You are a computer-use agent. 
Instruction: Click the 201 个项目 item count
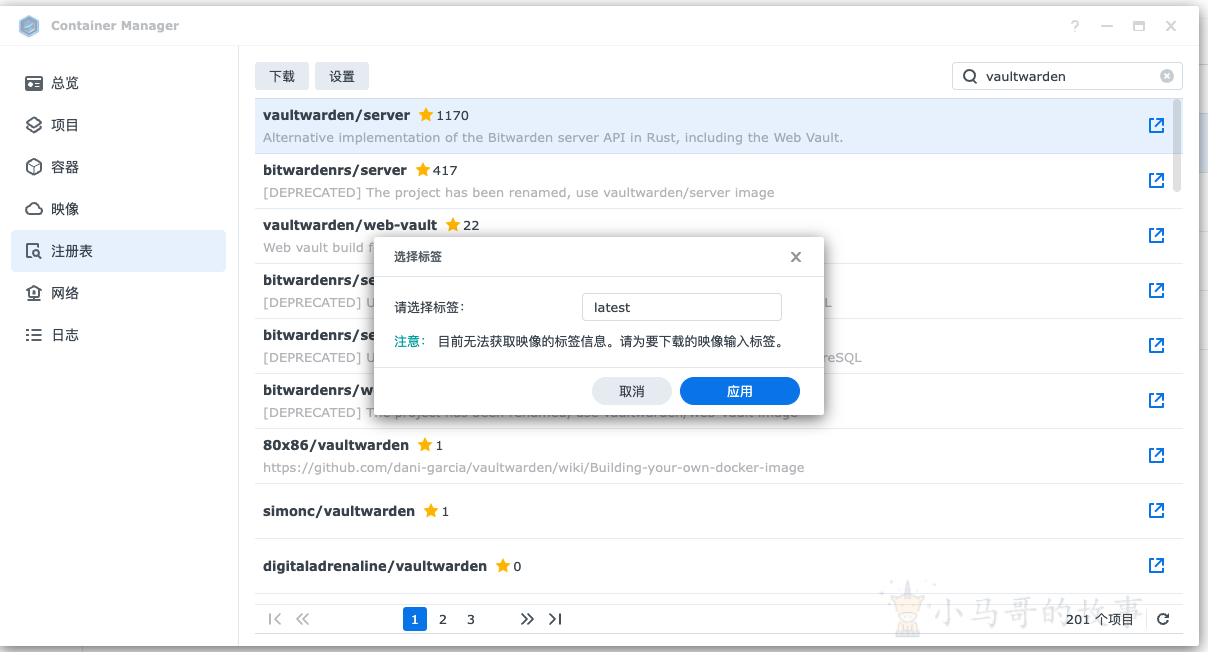click(x=1100, y=619)
